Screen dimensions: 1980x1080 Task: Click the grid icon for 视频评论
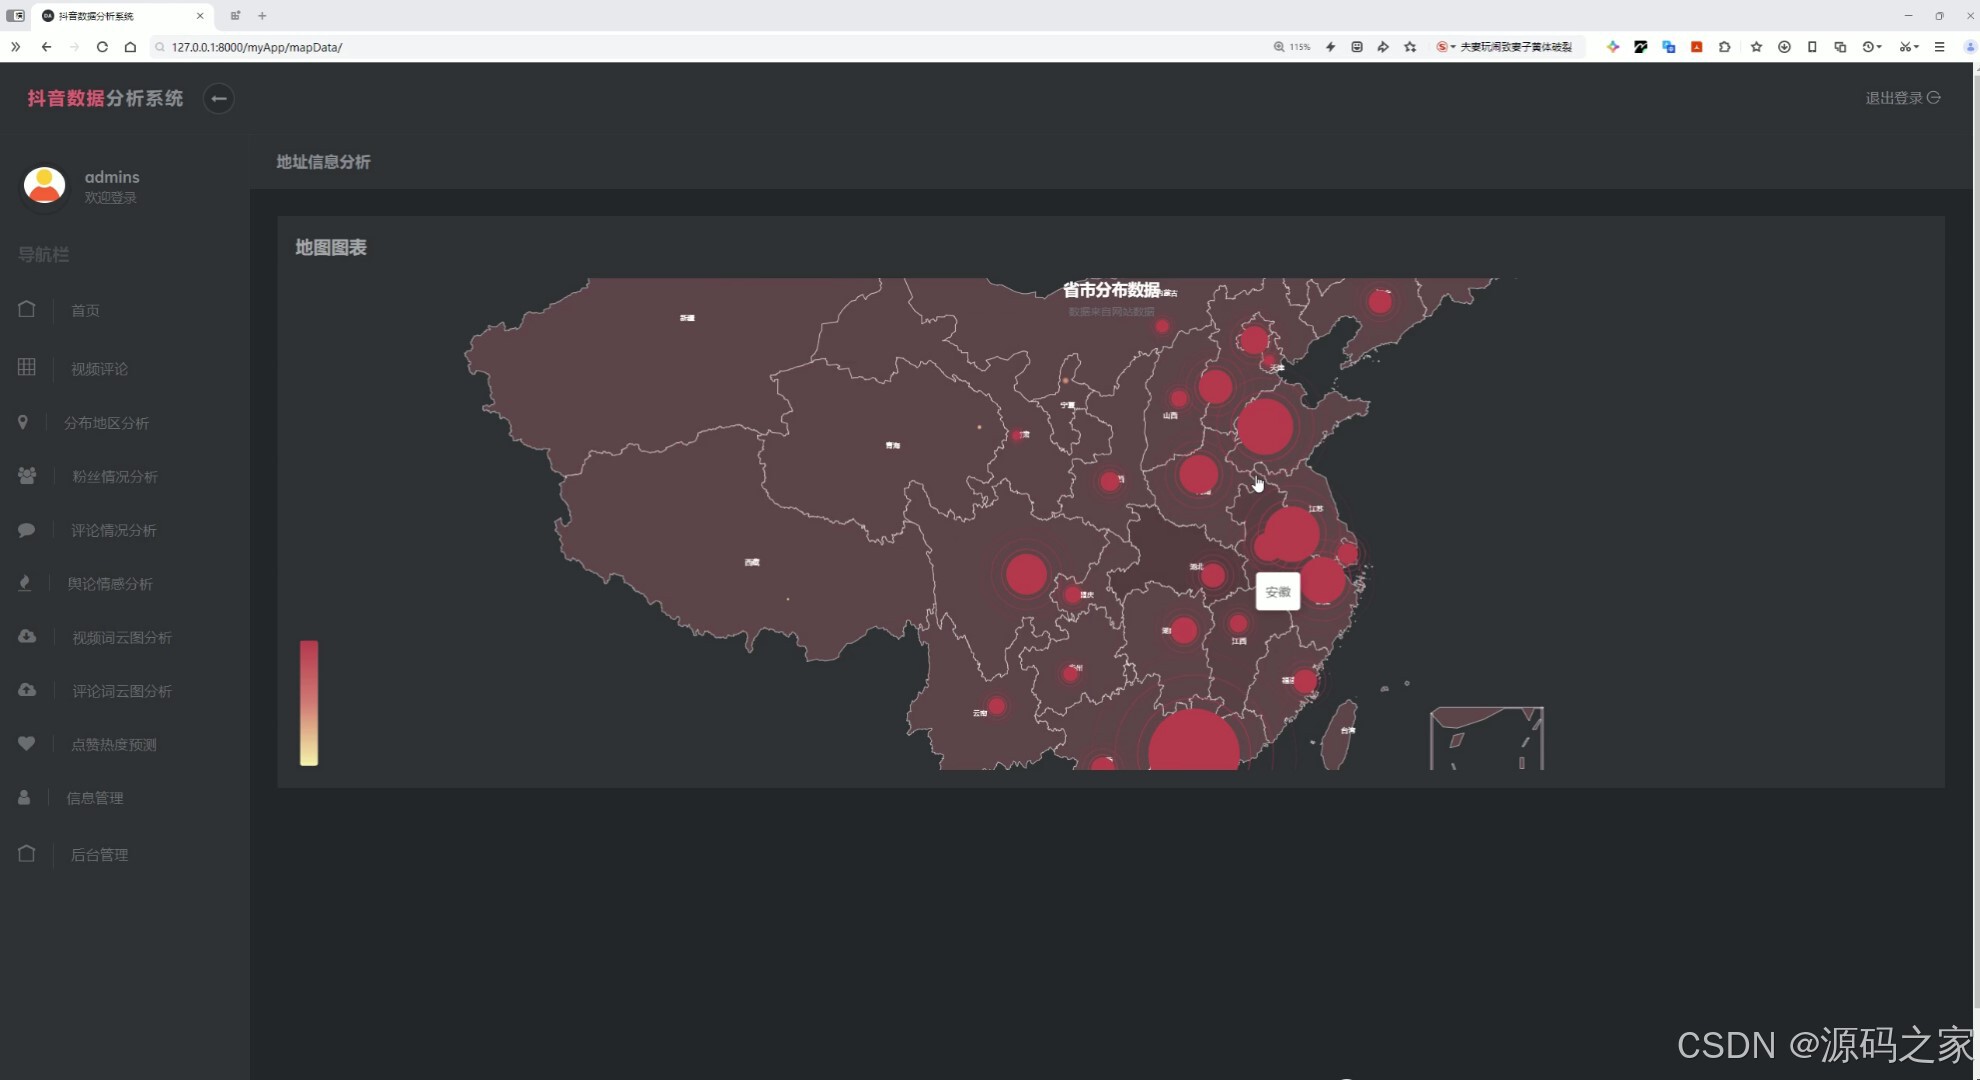[27, 367]
